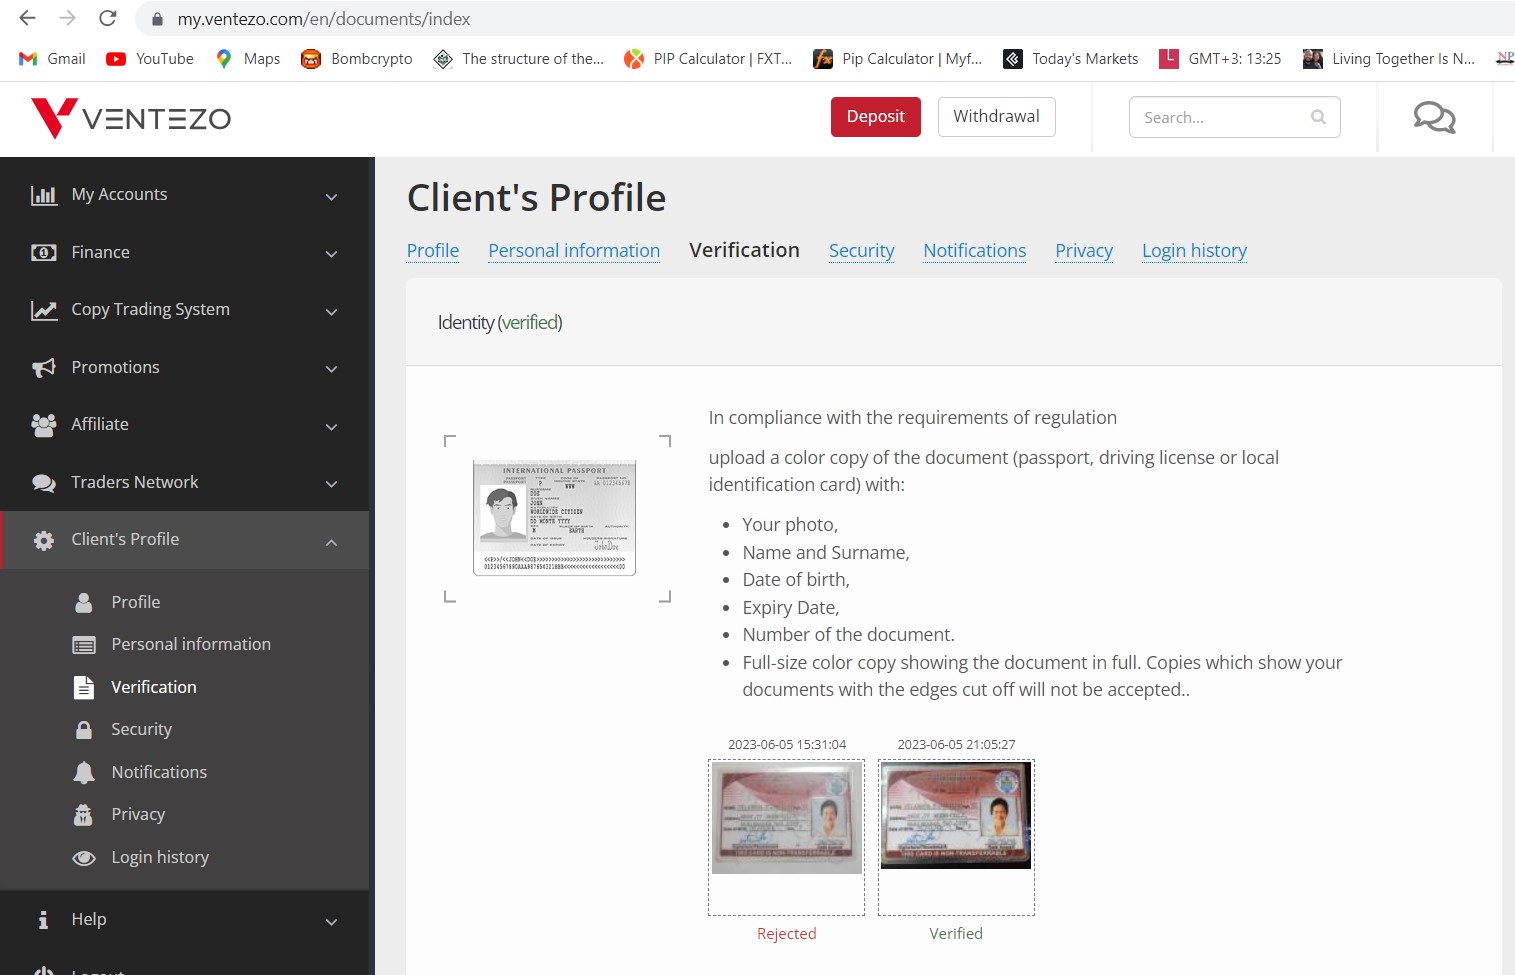The width and height of the screenshot is (1515, 975).
Task: Open Personal information in the sidebar
Action: click(x=191, y=645)
